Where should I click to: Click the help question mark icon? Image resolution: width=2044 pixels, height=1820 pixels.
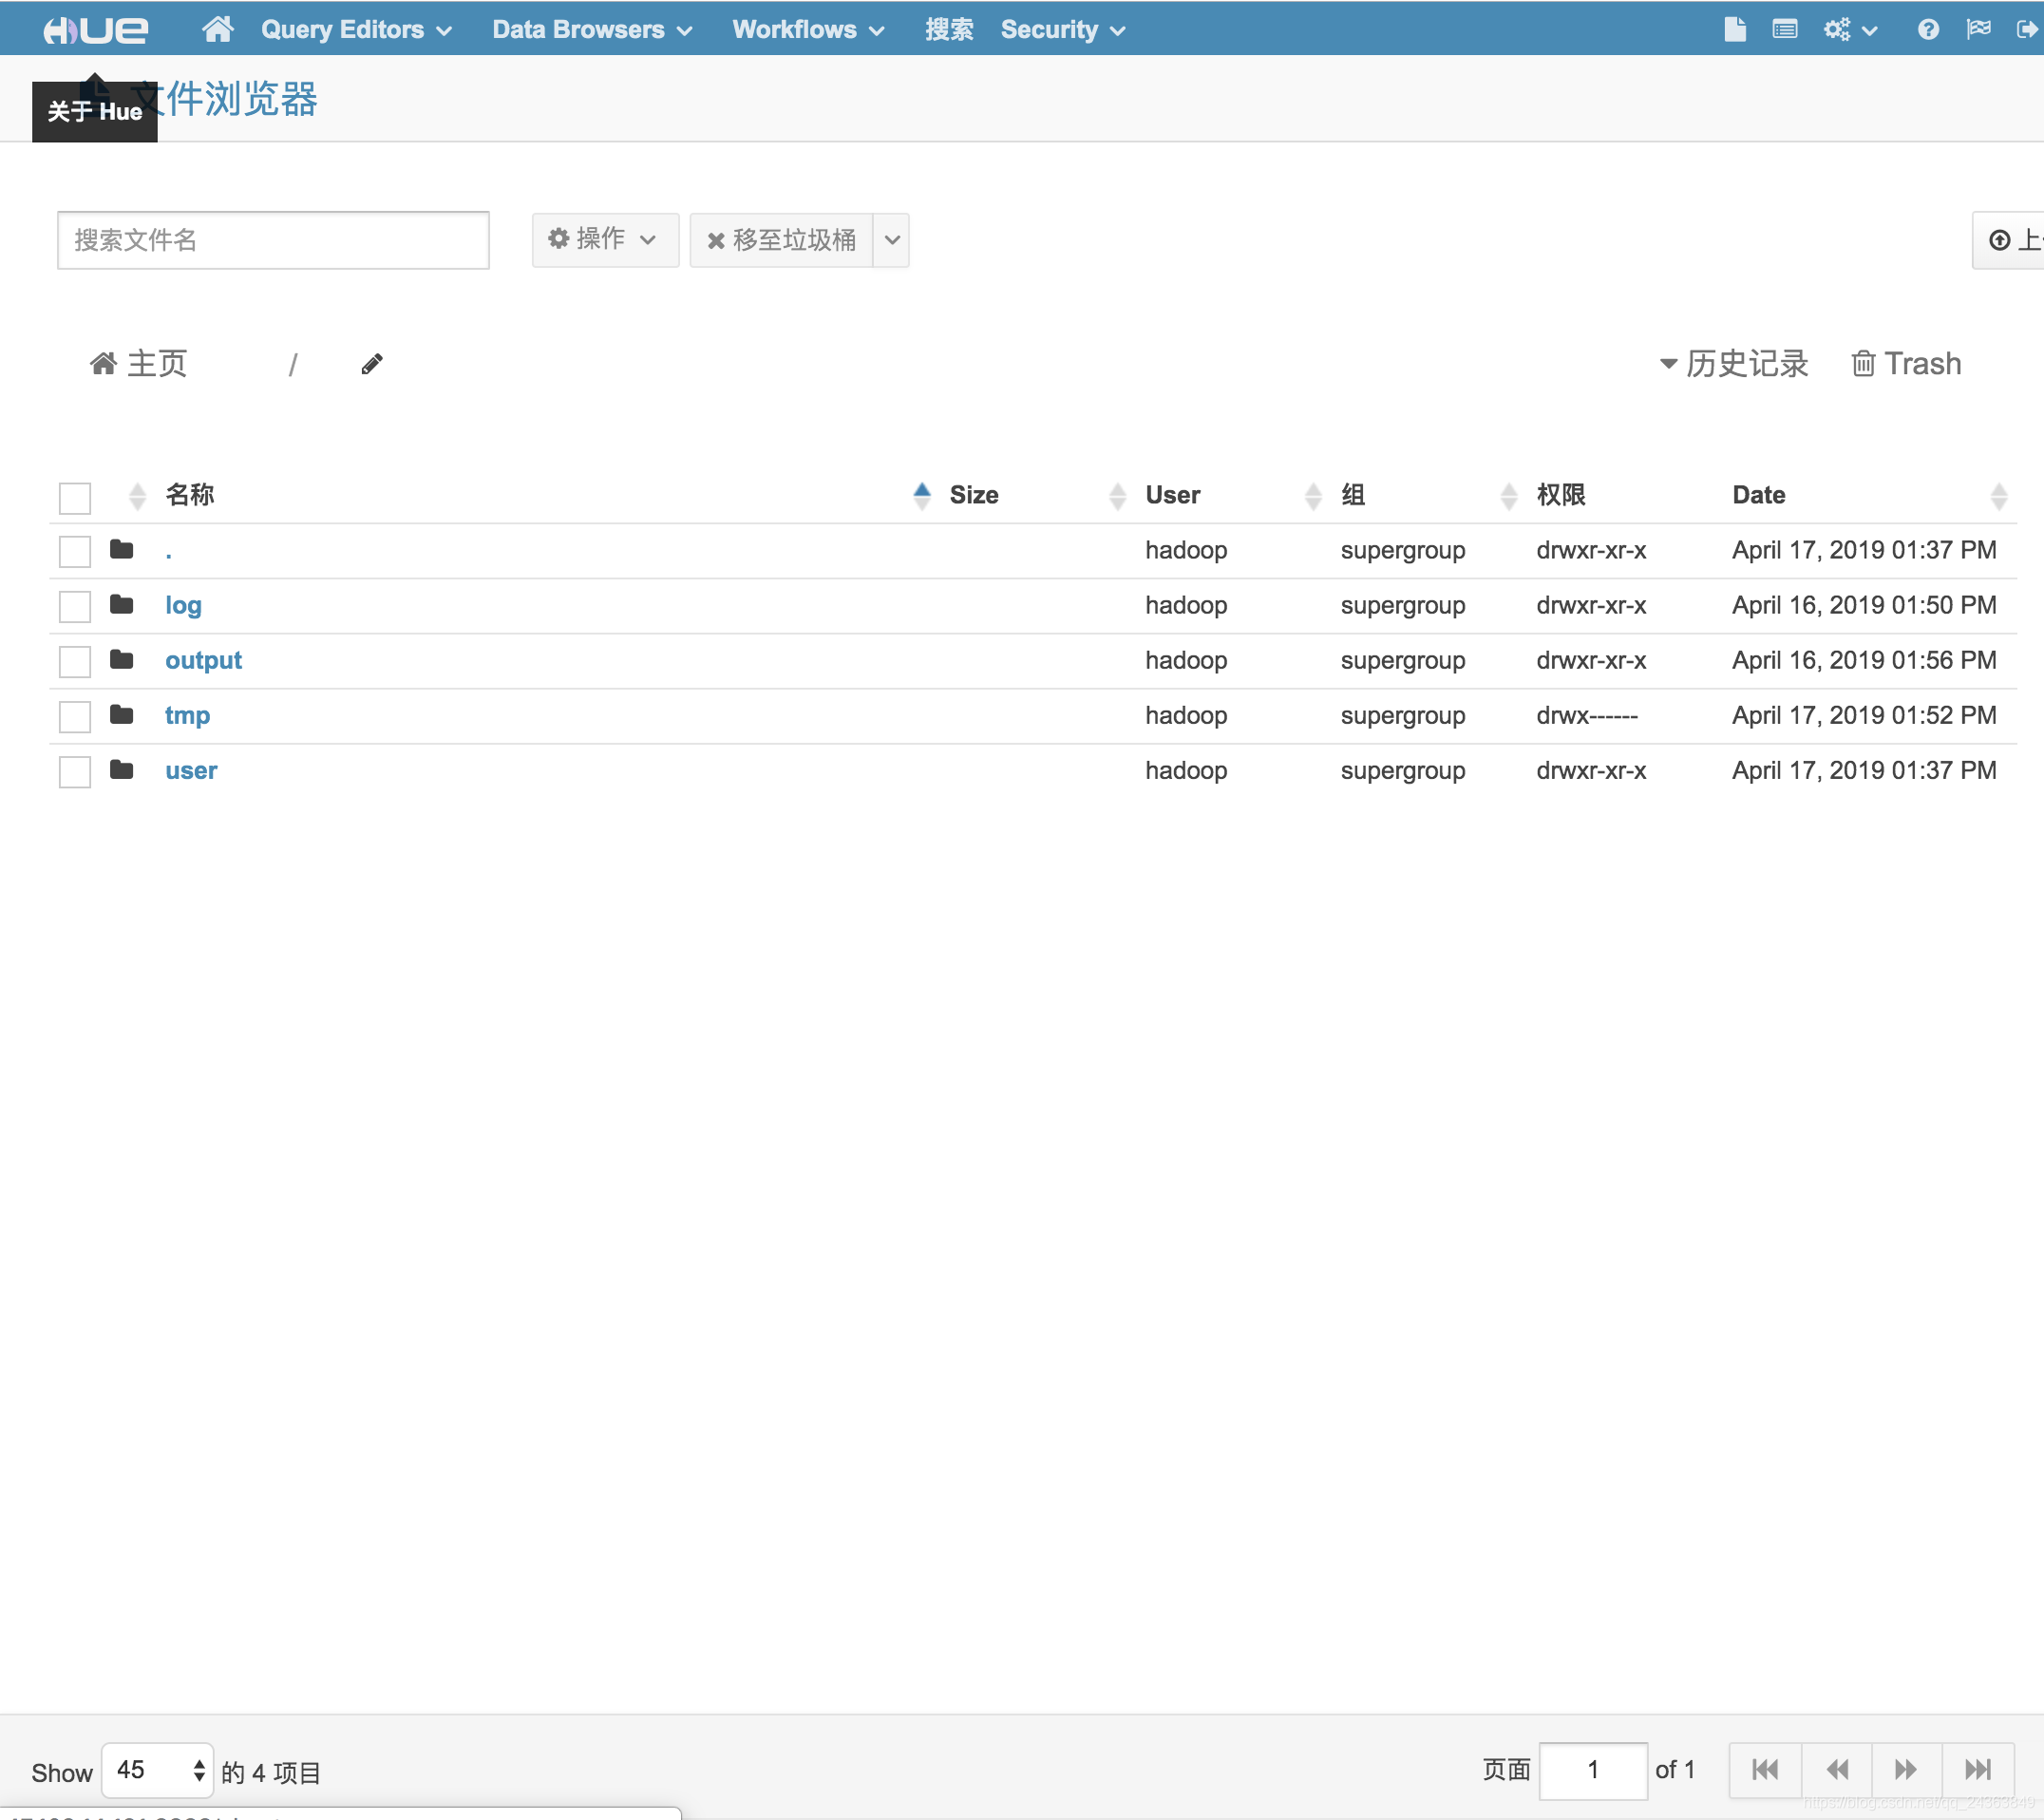click(x=1928, y=29)
